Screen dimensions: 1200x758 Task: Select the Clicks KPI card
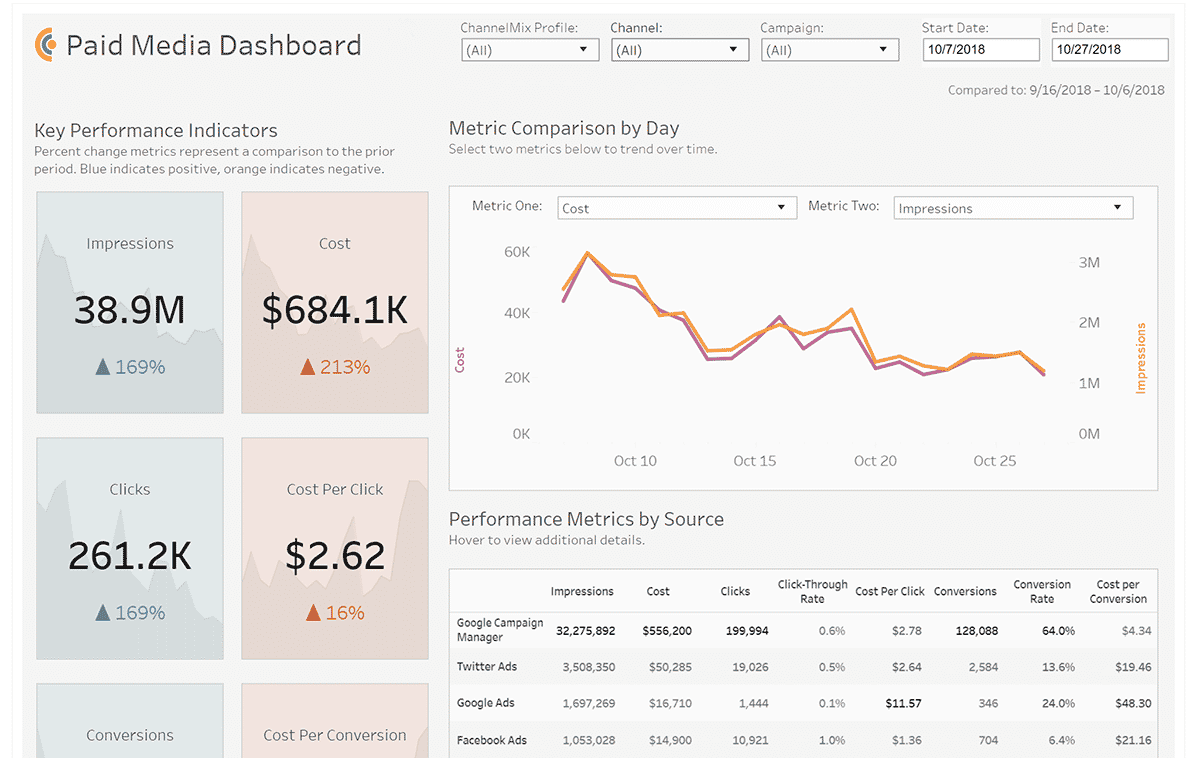(130, 548)
